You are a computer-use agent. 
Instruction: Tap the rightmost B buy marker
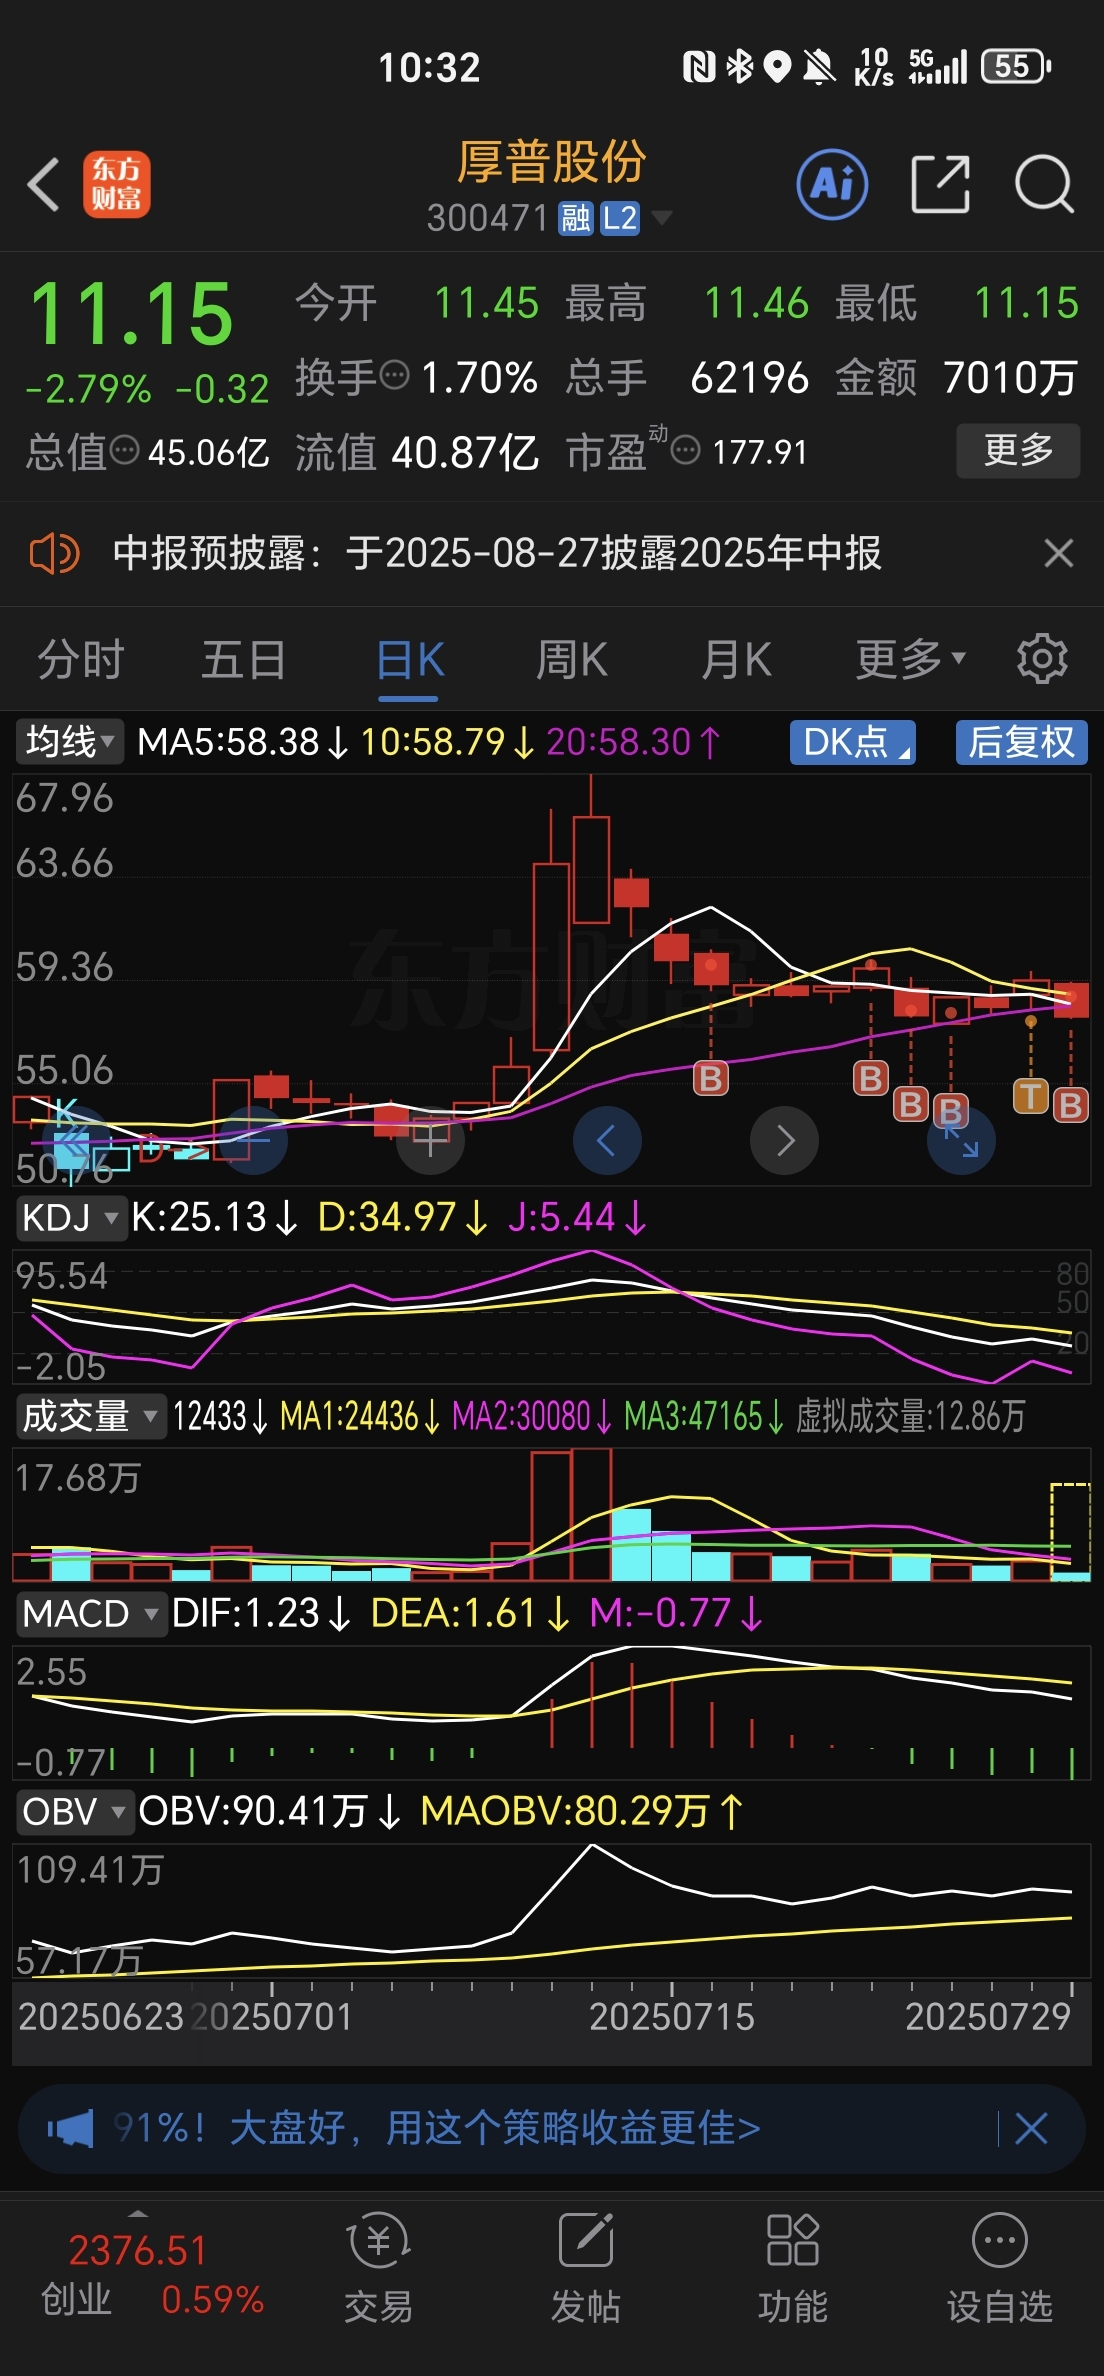(x=1071, y=1105)
